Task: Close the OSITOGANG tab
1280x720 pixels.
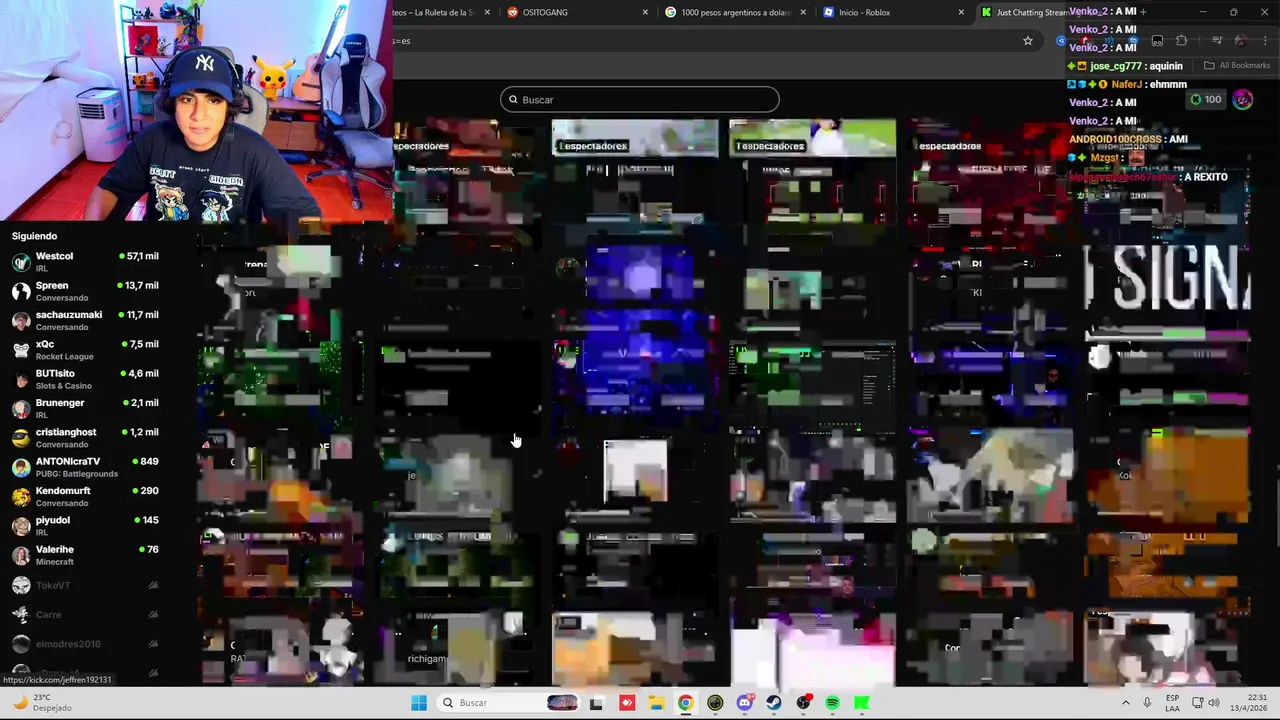Action: (645, 12)
